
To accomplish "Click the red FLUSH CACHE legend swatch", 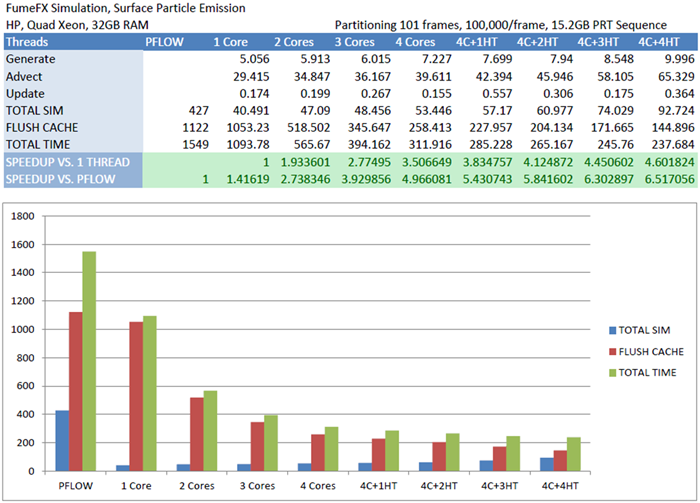I will (612, 352).
